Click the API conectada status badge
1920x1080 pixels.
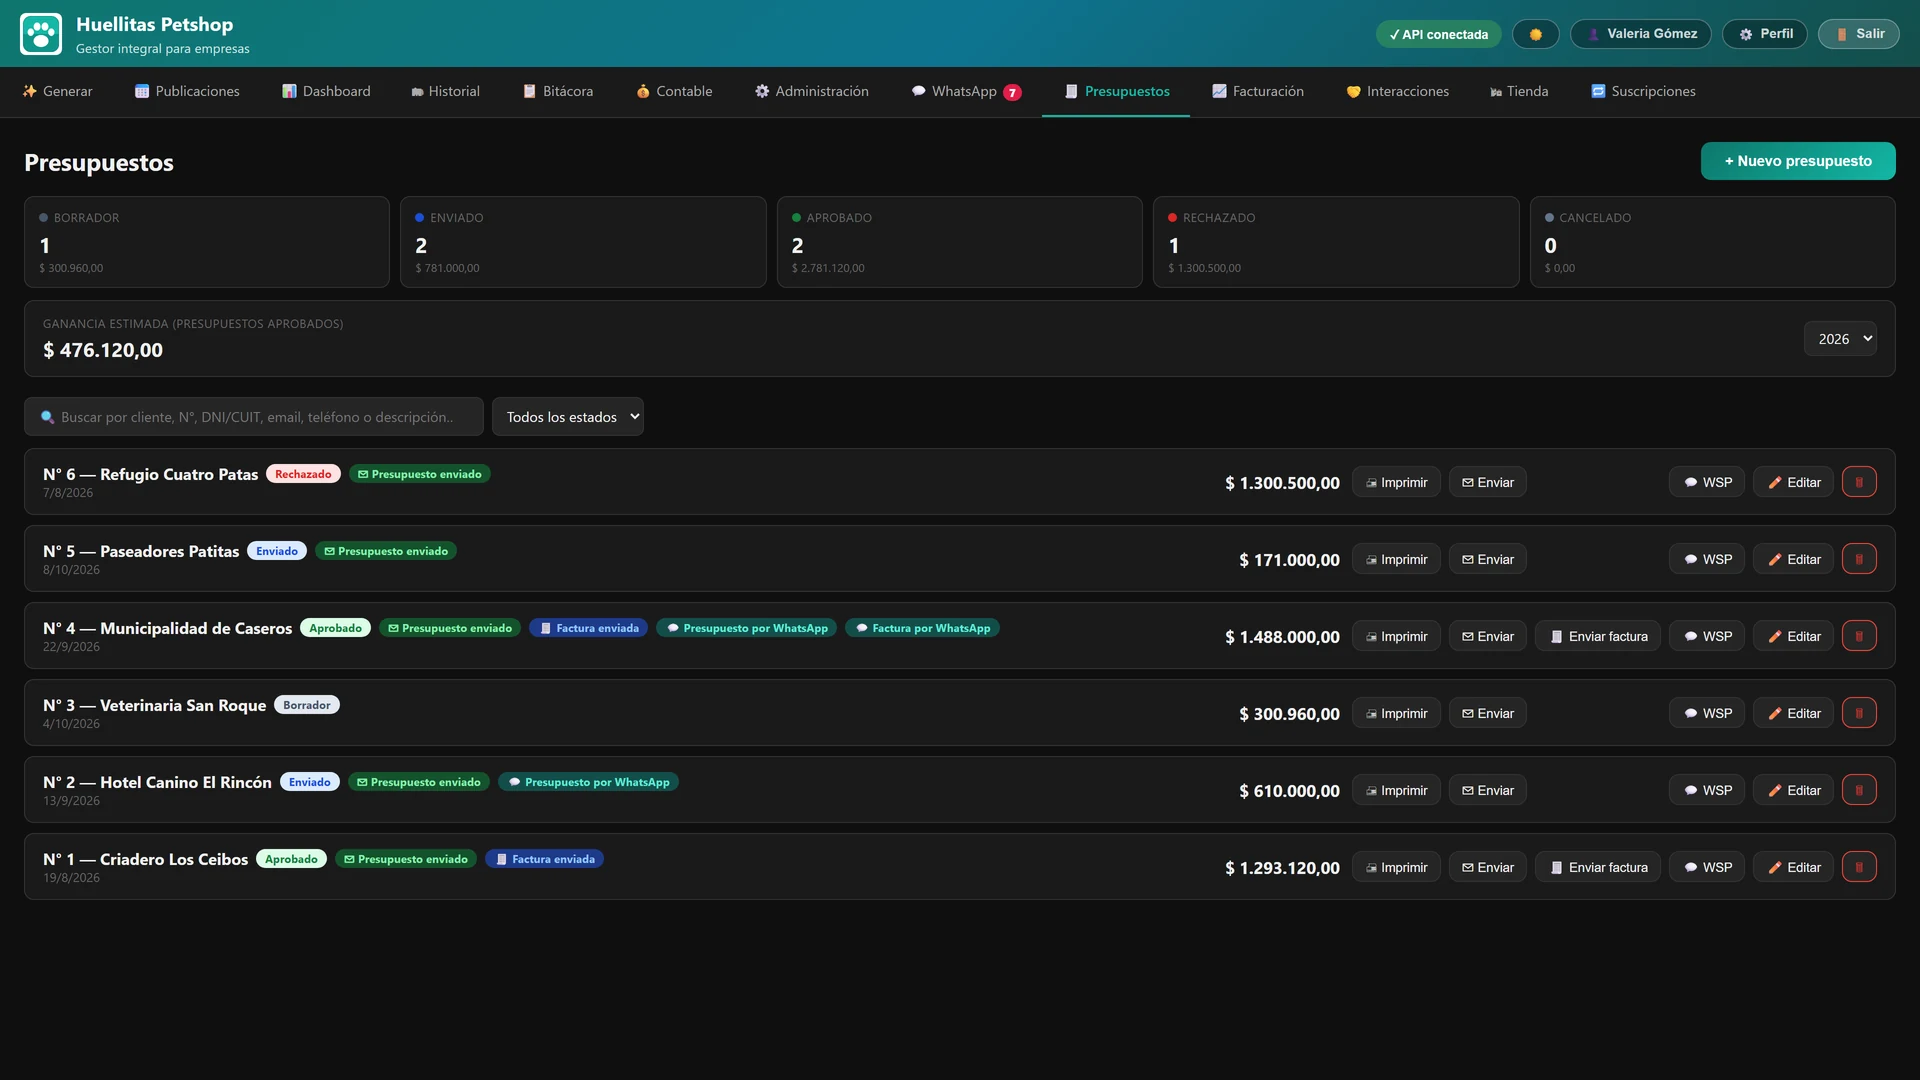click(1438, 34)
